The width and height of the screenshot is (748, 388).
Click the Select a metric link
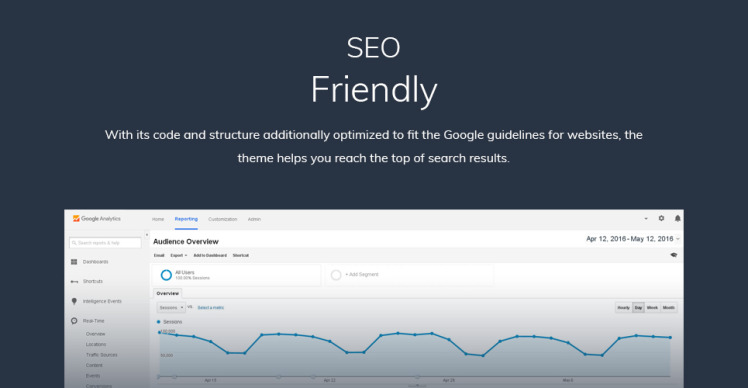[x=210, y=308]
